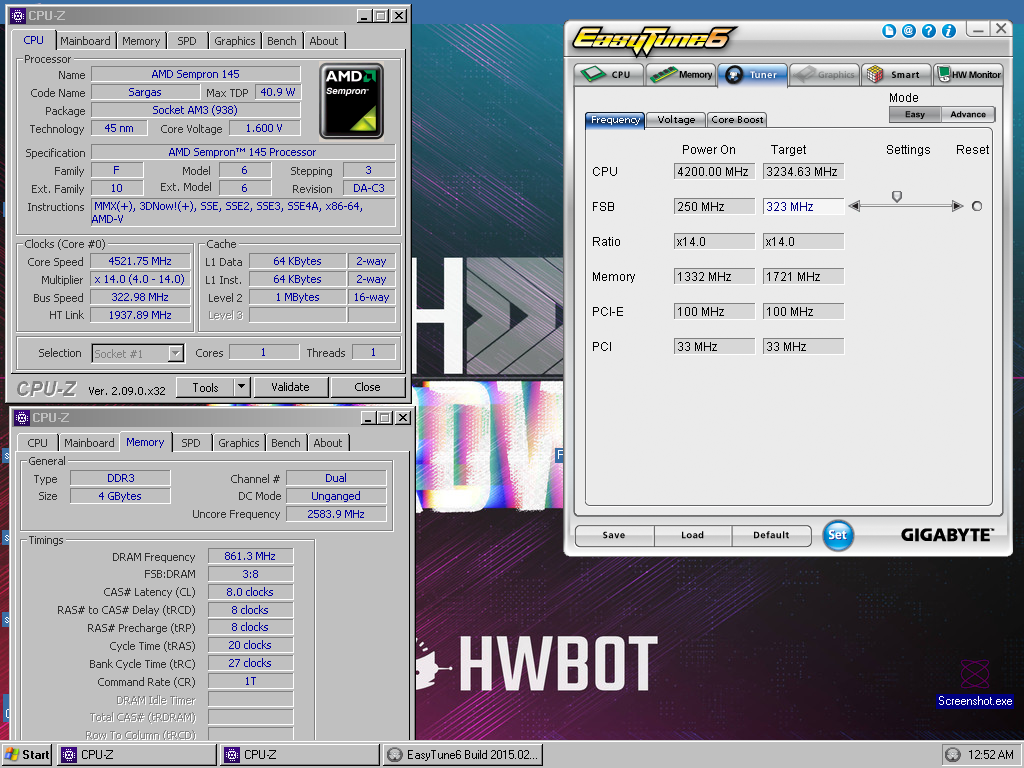Click the CPU-Z title icon in top window

(x=18, y=15)
